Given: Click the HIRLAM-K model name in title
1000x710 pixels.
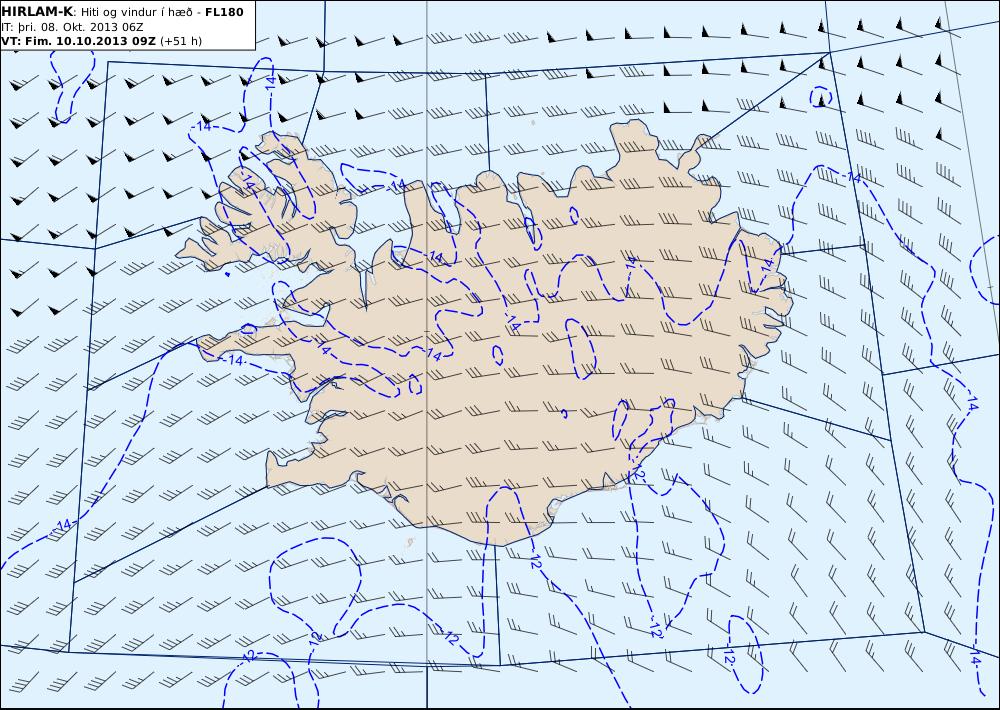Looking at the screenshot, I should pos(38,12).
